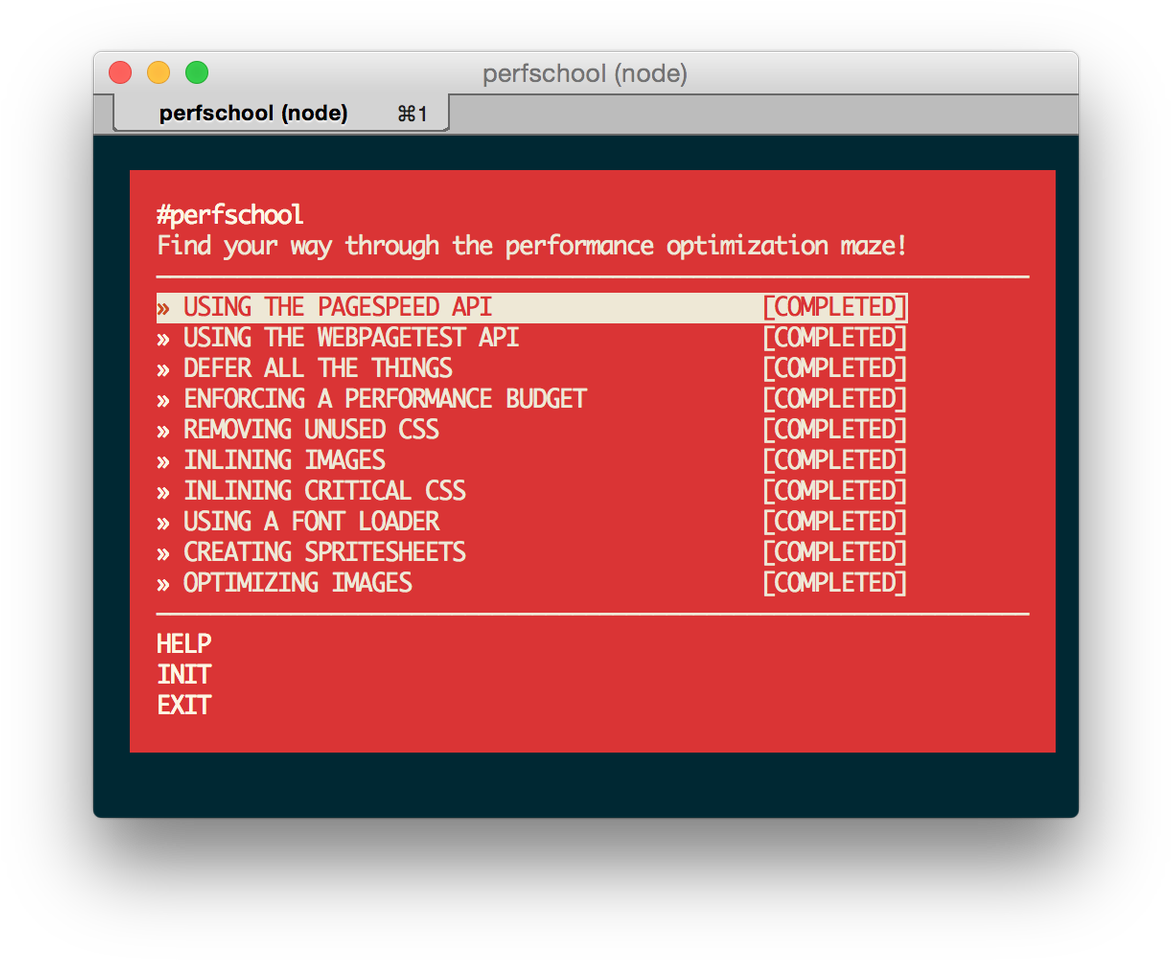Minimize the terminal with yellow button
This screenshot has height=960, width=1171.
tap(158, 72)
